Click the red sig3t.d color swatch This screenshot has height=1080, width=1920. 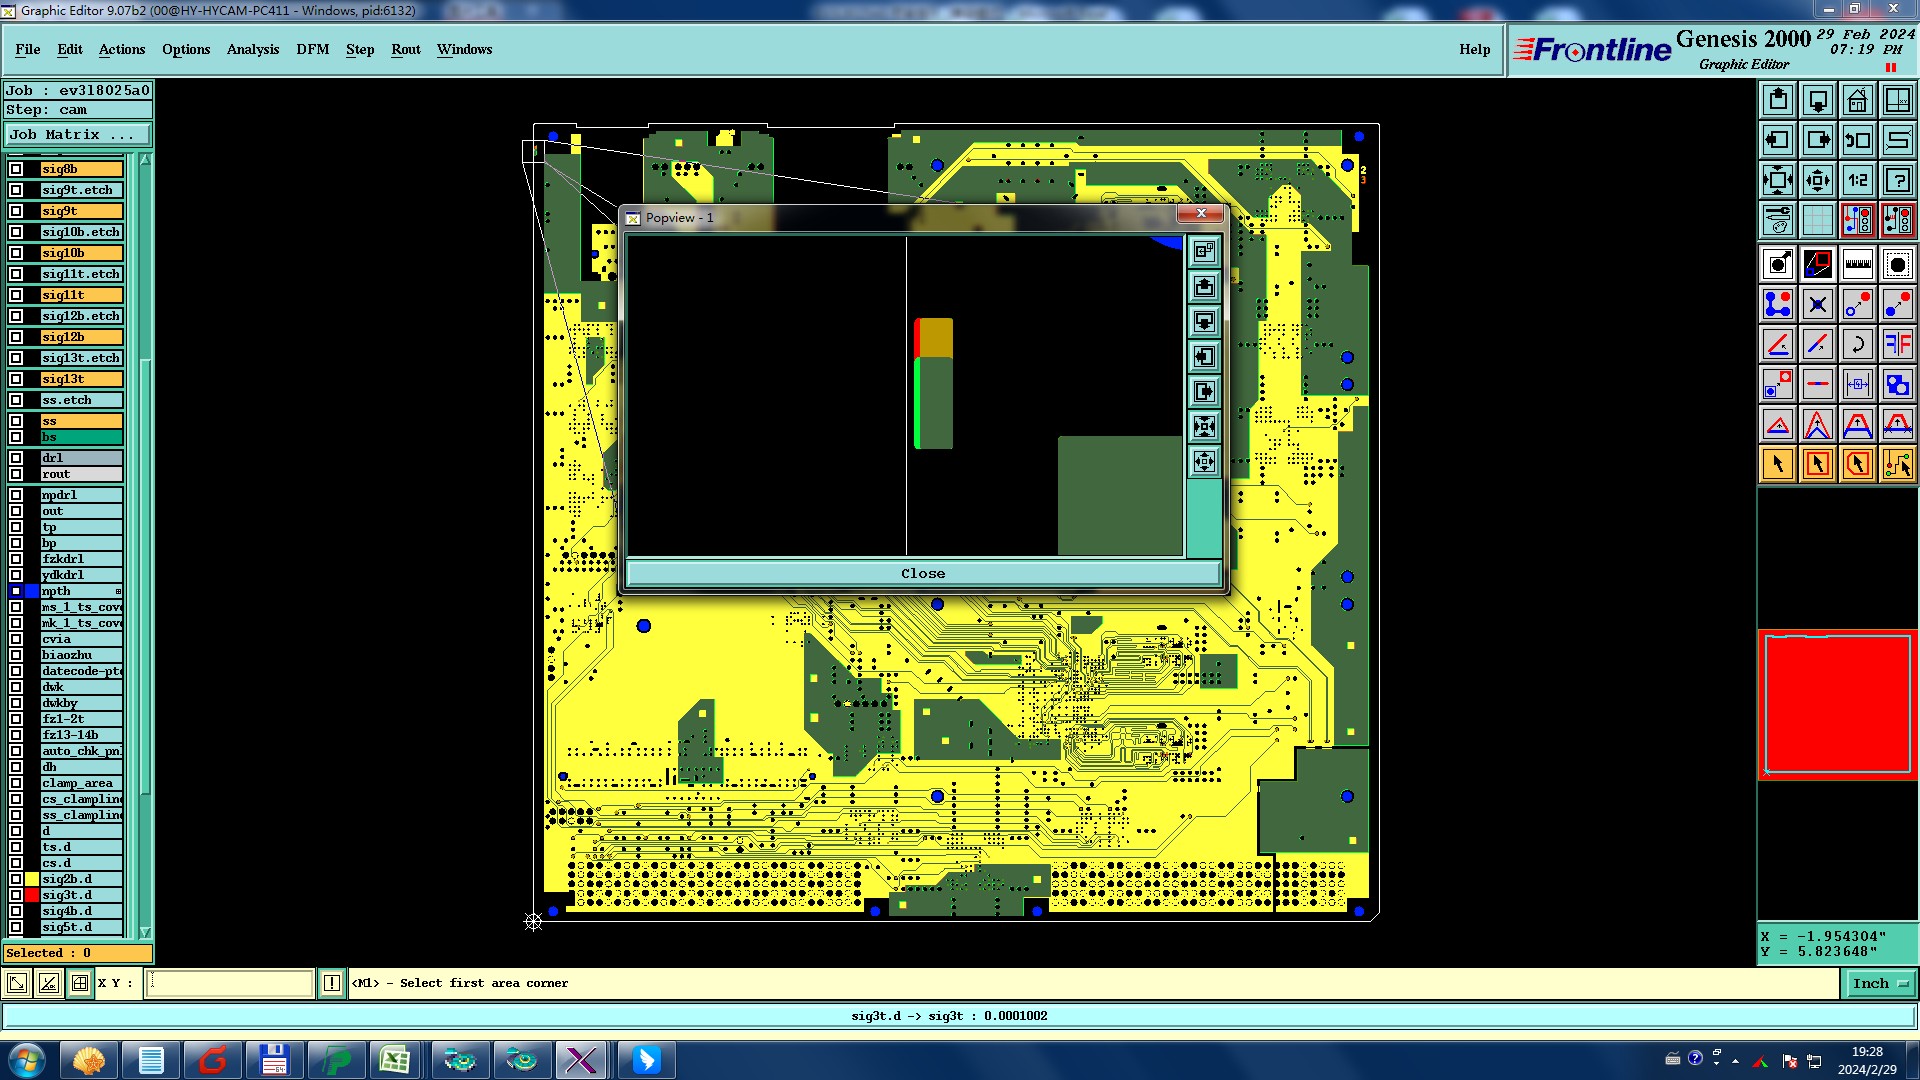pyautogui.click(x=32, y=895)
